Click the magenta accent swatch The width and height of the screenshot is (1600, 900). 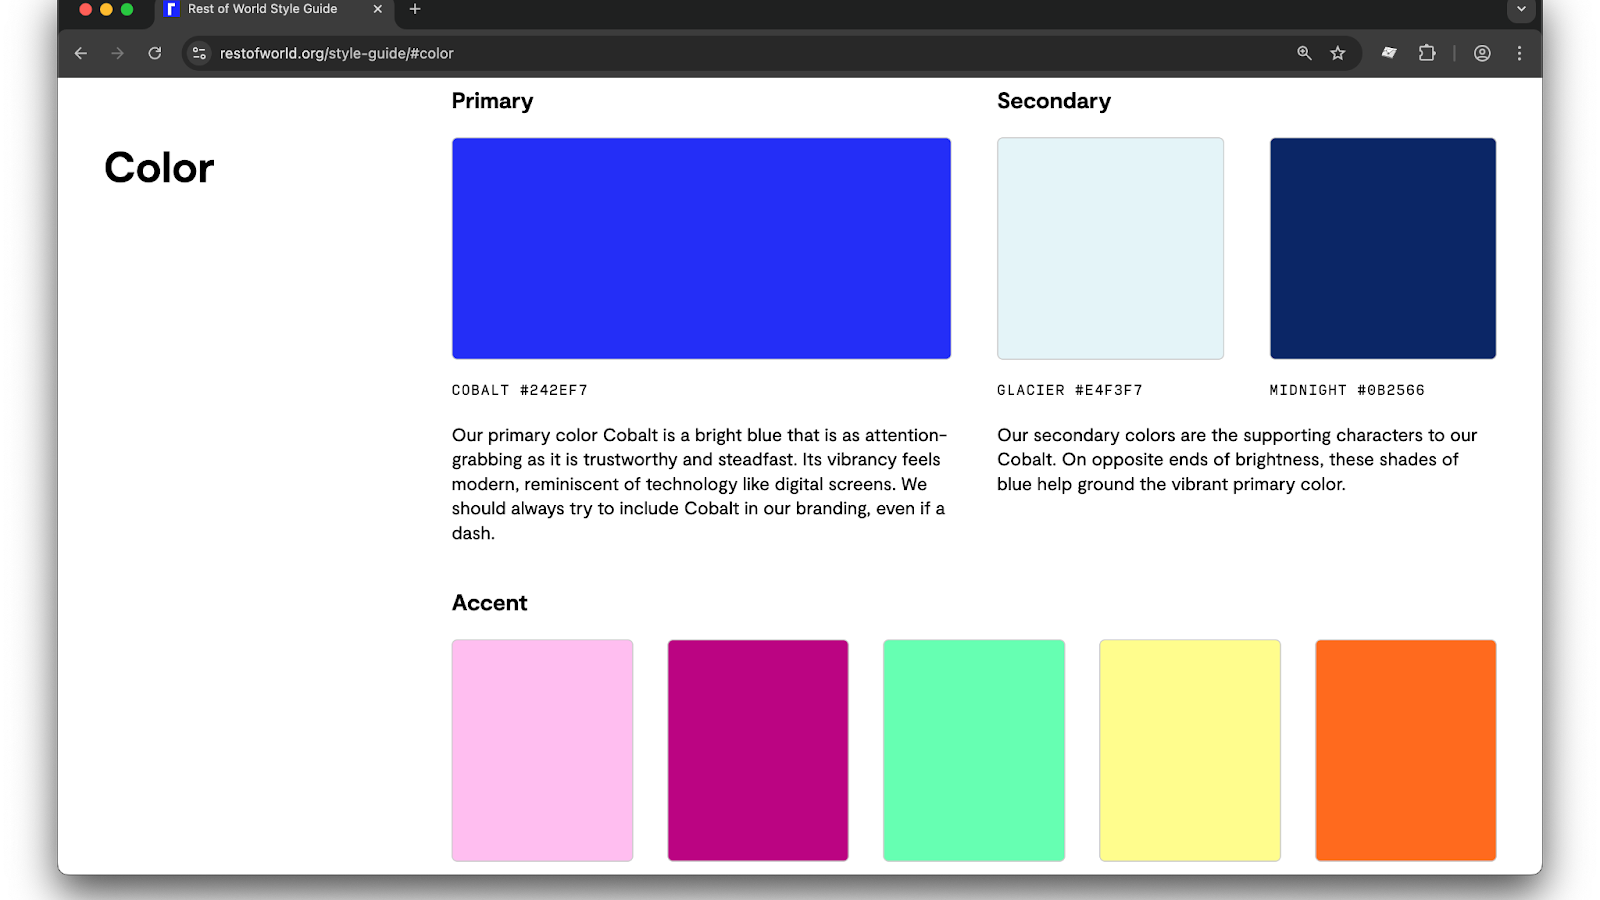(x=758, y=750)
